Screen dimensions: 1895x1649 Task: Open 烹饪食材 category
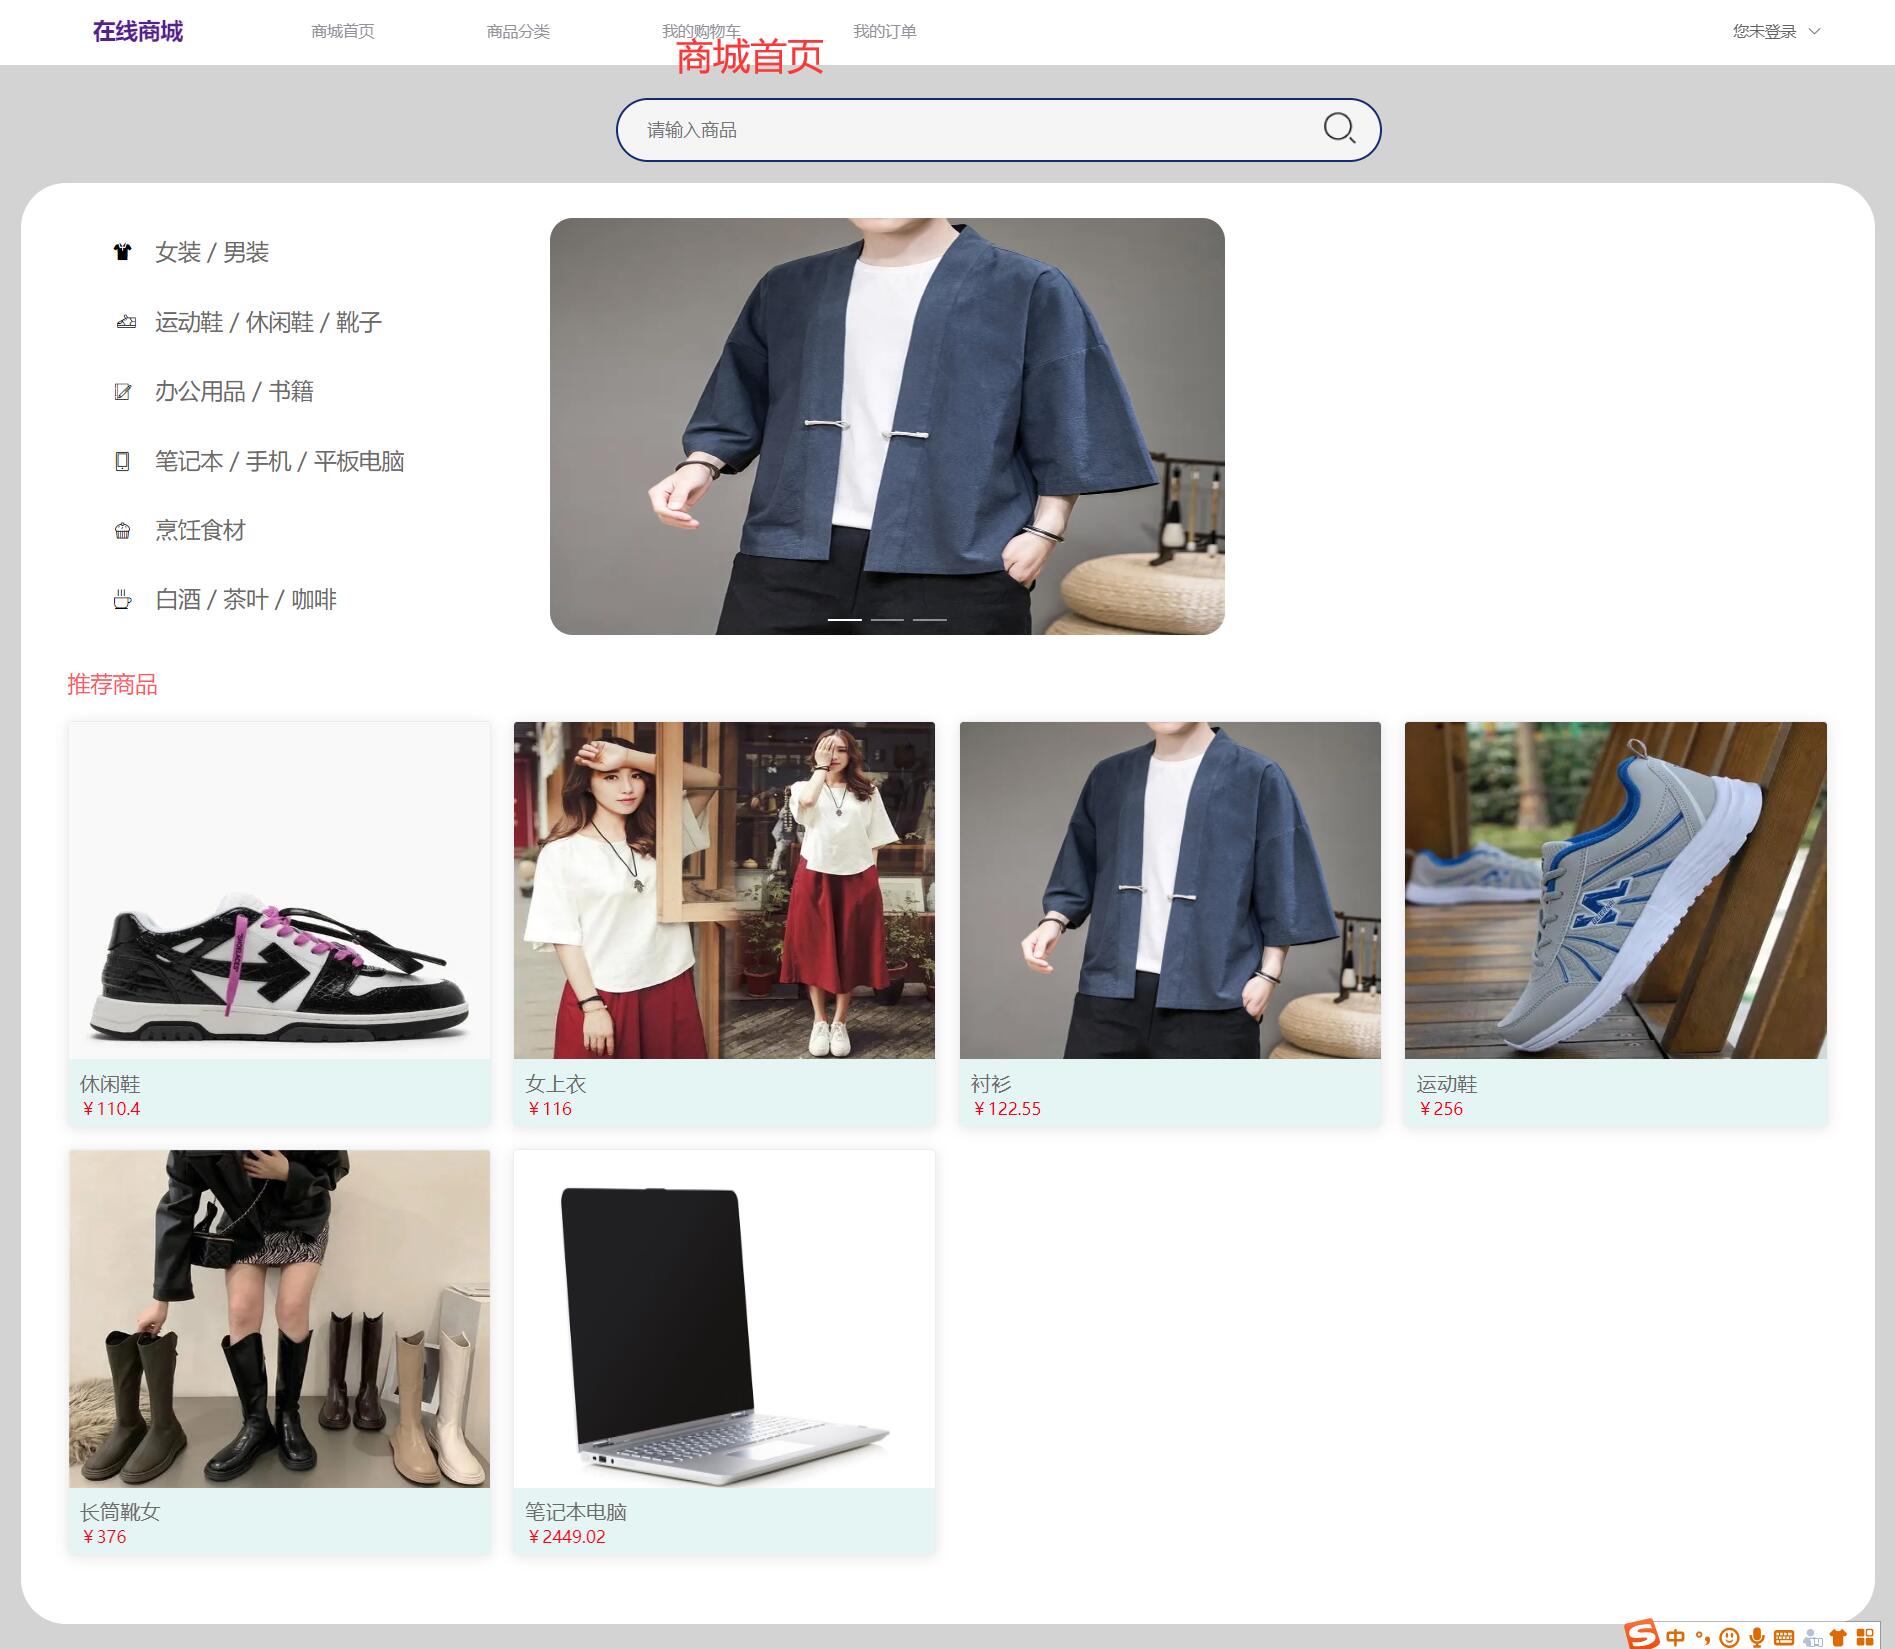click(x=200, y=531)
